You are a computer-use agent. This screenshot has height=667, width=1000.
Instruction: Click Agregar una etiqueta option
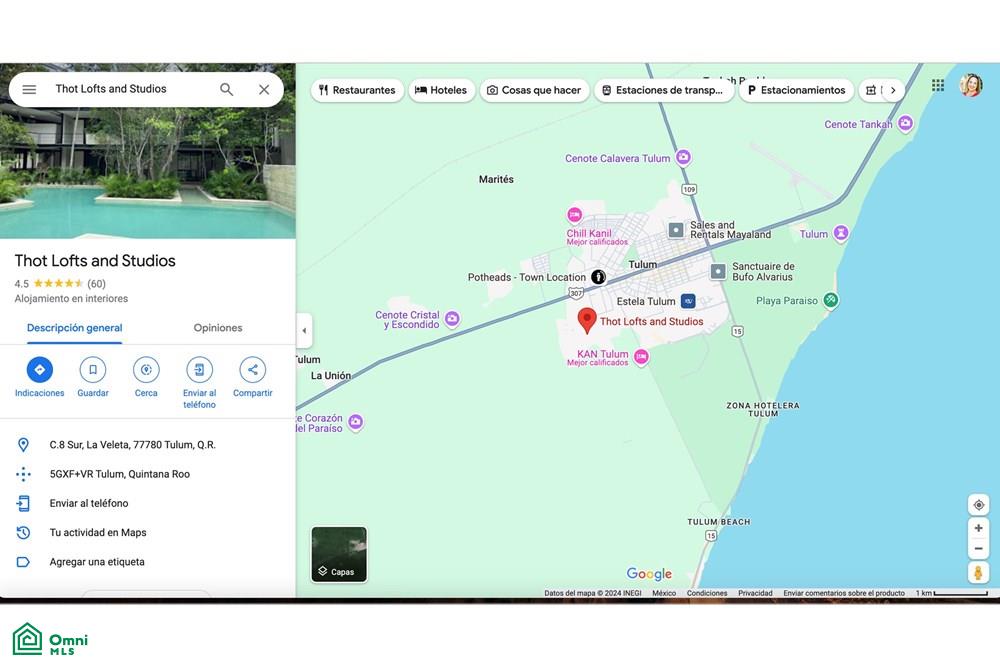tap(97, 562)
